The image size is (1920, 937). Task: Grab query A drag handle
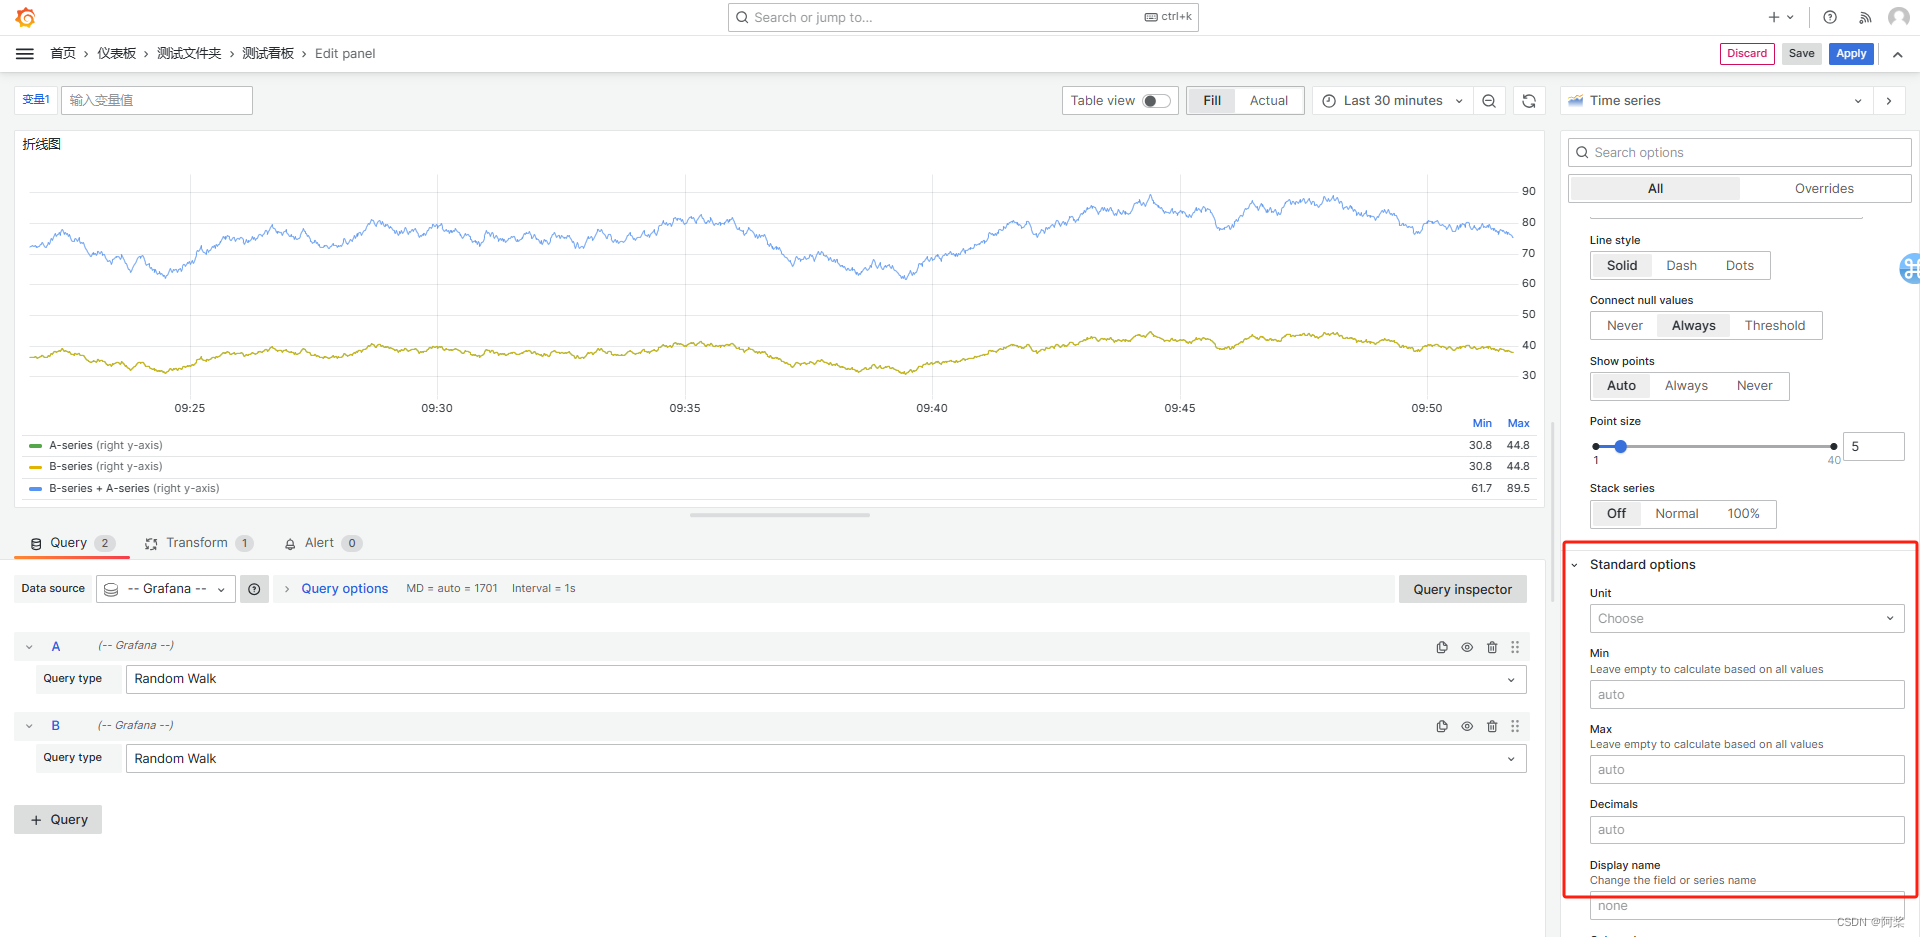[x=1515, y=647]
